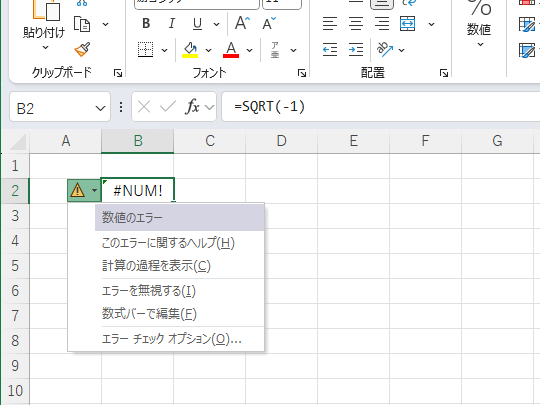The width and height of the screenshot is (540, 405).
Task: Click cell B2 showing #NUM!
Action: [x=138, y=190]
